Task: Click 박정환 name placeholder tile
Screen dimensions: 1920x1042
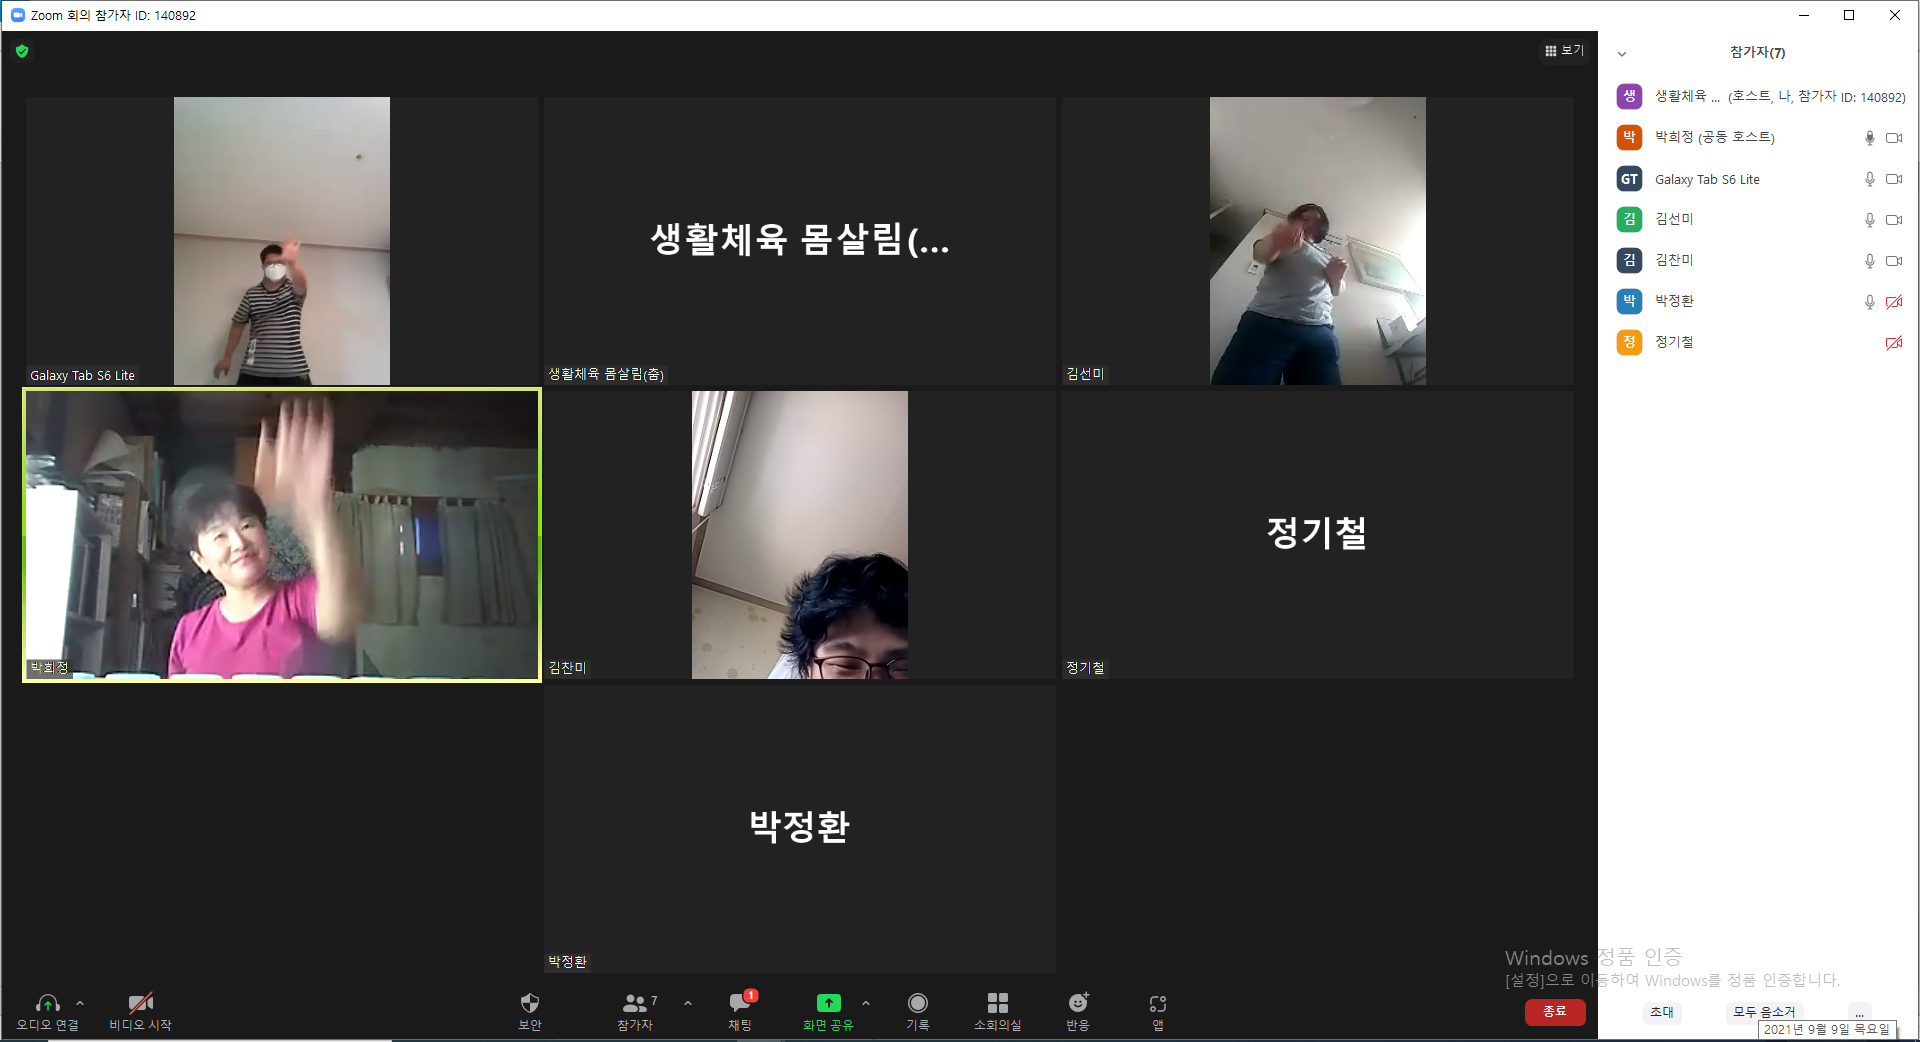Action: pos(800,829)
